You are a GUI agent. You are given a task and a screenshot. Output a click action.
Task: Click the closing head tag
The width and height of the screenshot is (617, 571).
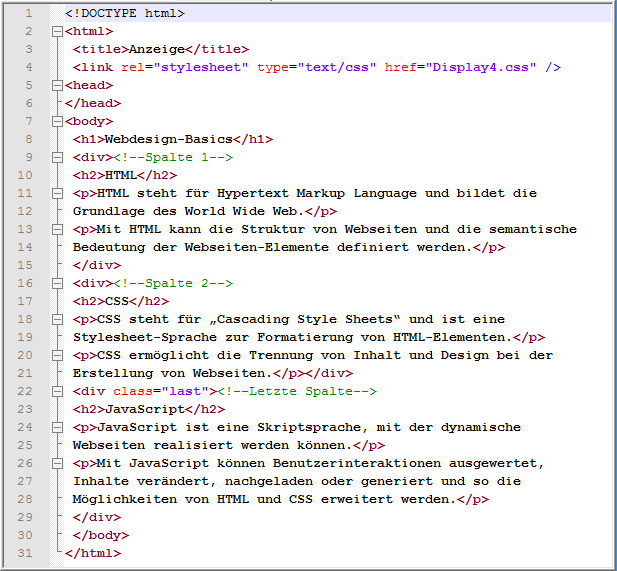coord(93,103)
